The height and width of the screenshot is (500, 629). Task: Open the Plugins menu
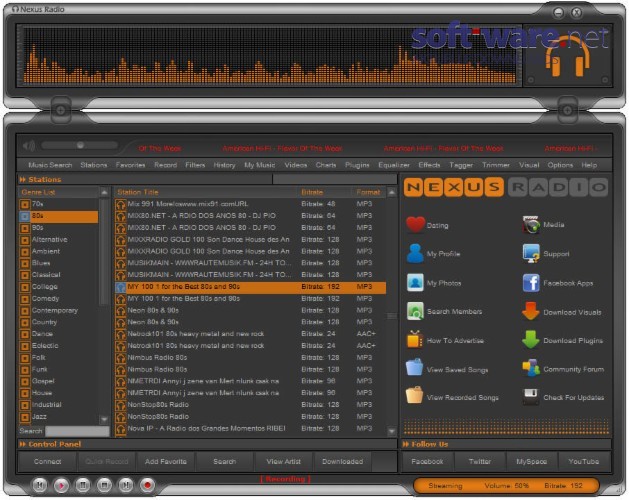coord(357,165)
